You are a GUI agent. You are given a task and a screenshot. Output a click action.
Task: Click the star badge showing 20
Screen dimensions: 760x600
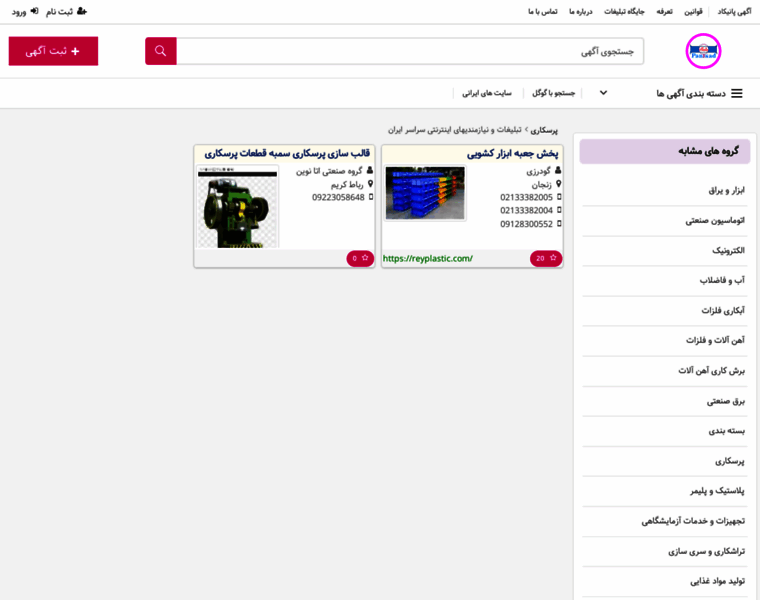(546, 258)
